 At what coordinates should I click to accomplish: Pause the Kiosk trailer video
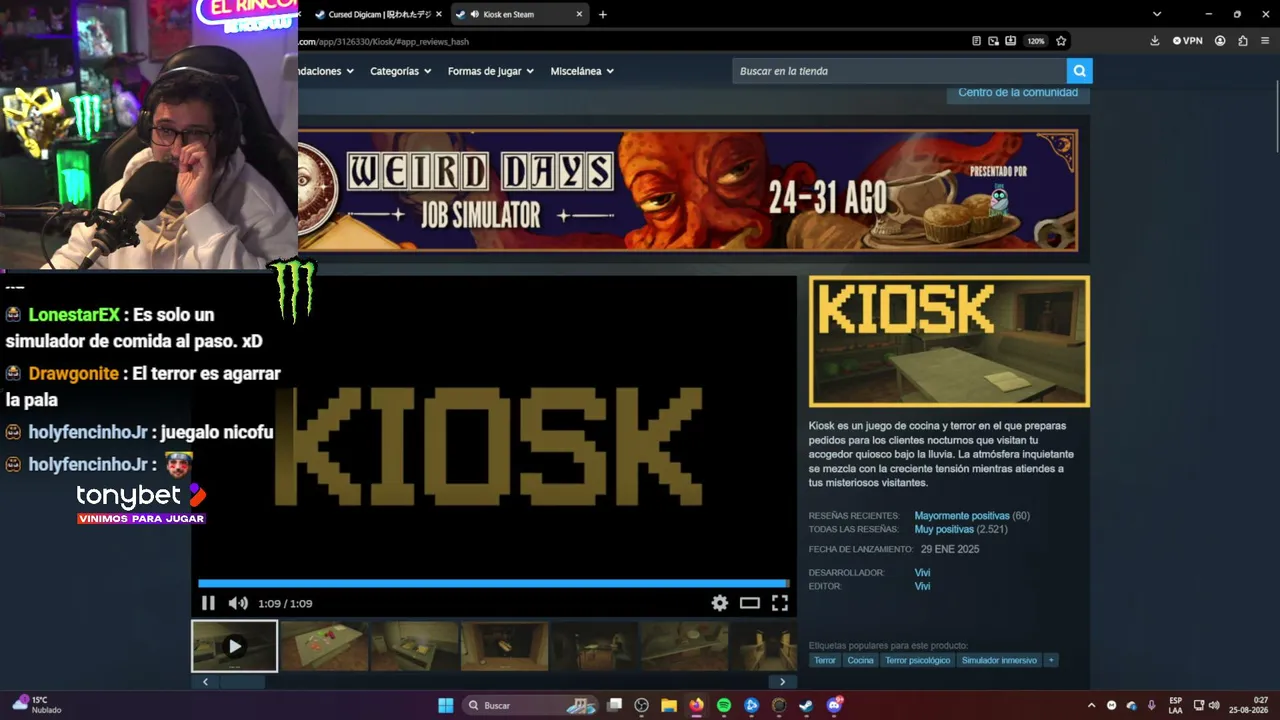(208, 603)
